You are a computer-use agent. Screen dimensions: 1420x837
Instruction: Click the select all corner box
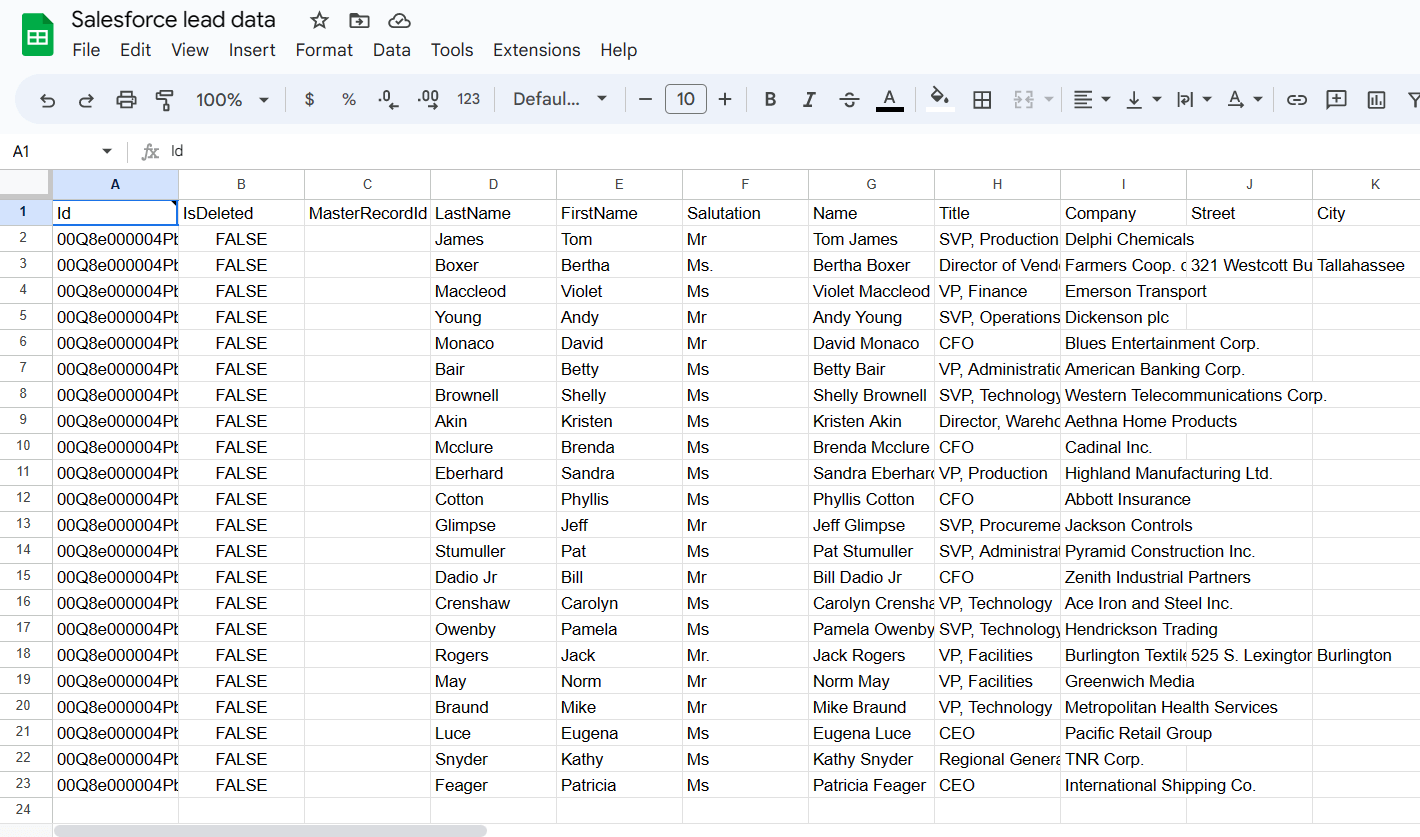[26, 184]
